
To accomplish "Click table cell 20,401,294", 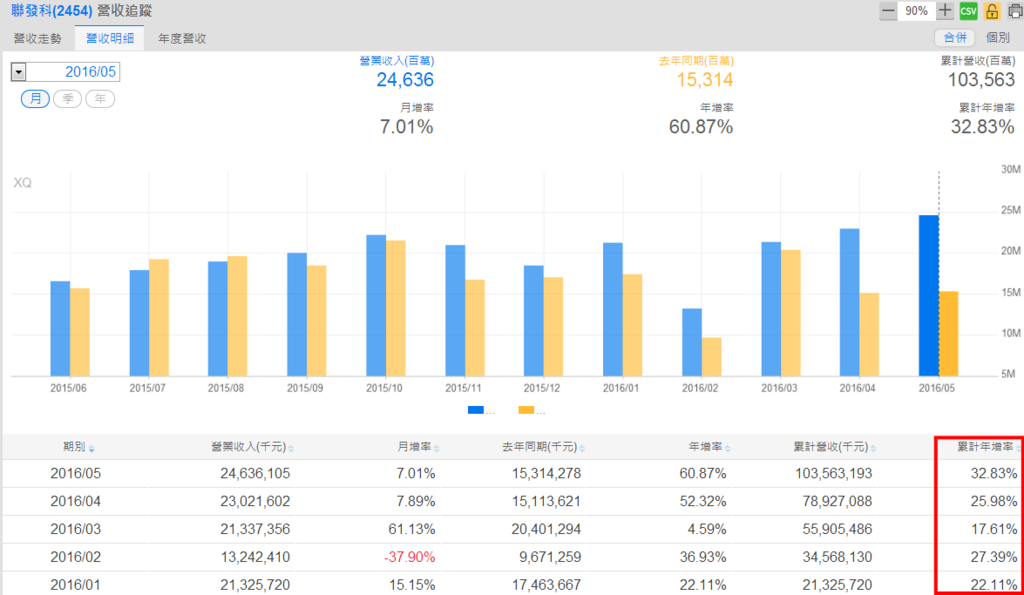I will click(x=547, y=529).
